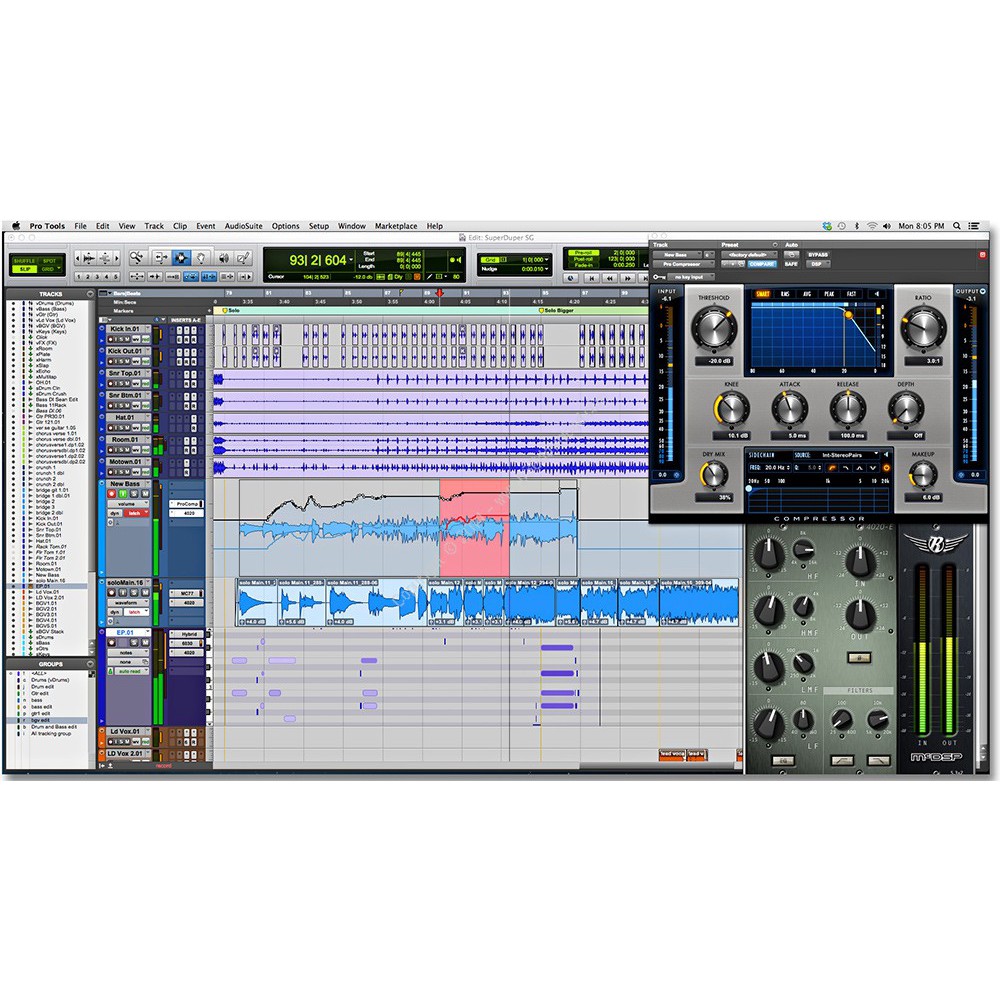
Task: Record-enable the New Bass track
Action: click(112, 494)
